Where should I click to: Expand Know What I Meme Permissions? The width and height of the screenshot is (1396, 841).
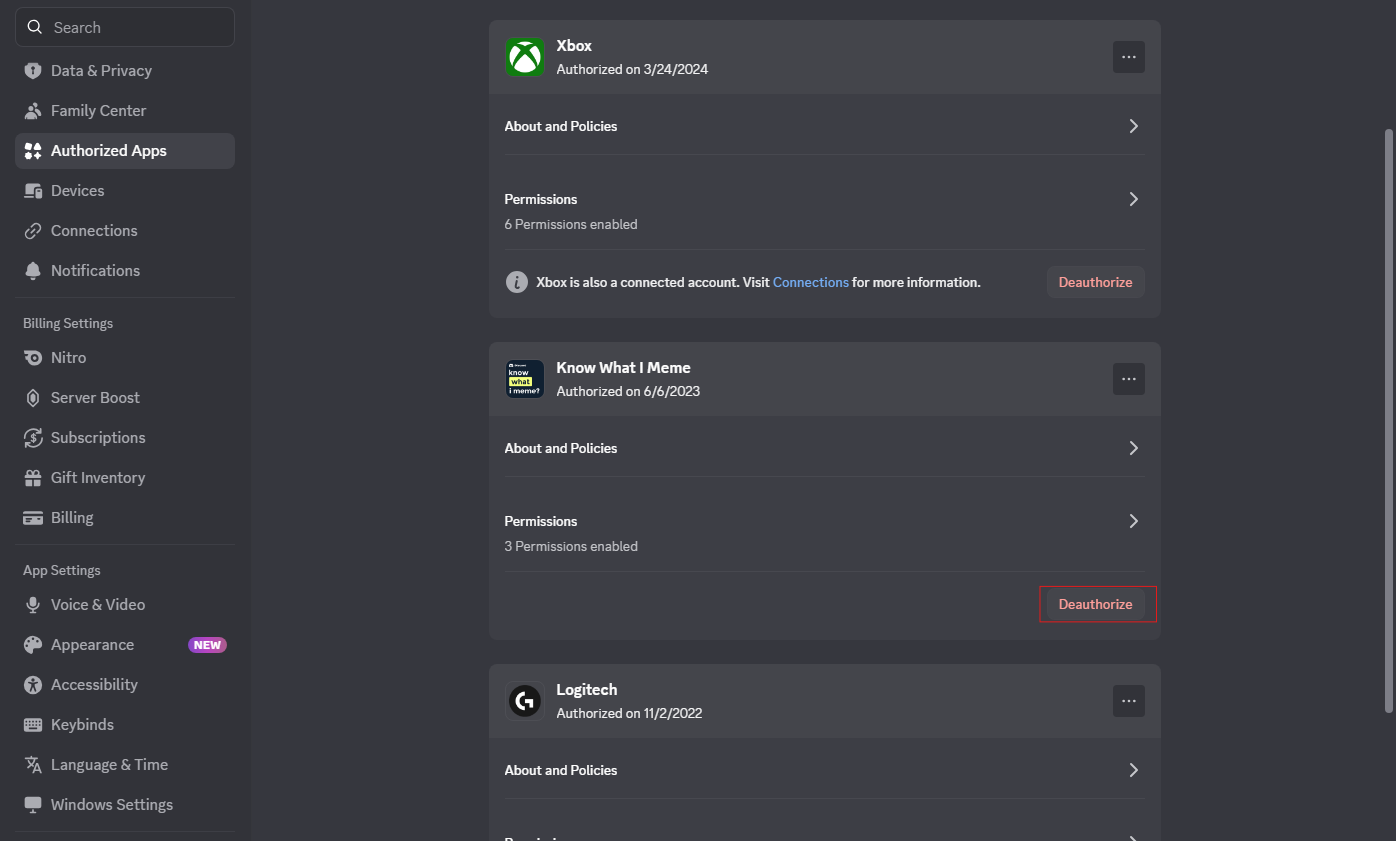tap(825, 533)
